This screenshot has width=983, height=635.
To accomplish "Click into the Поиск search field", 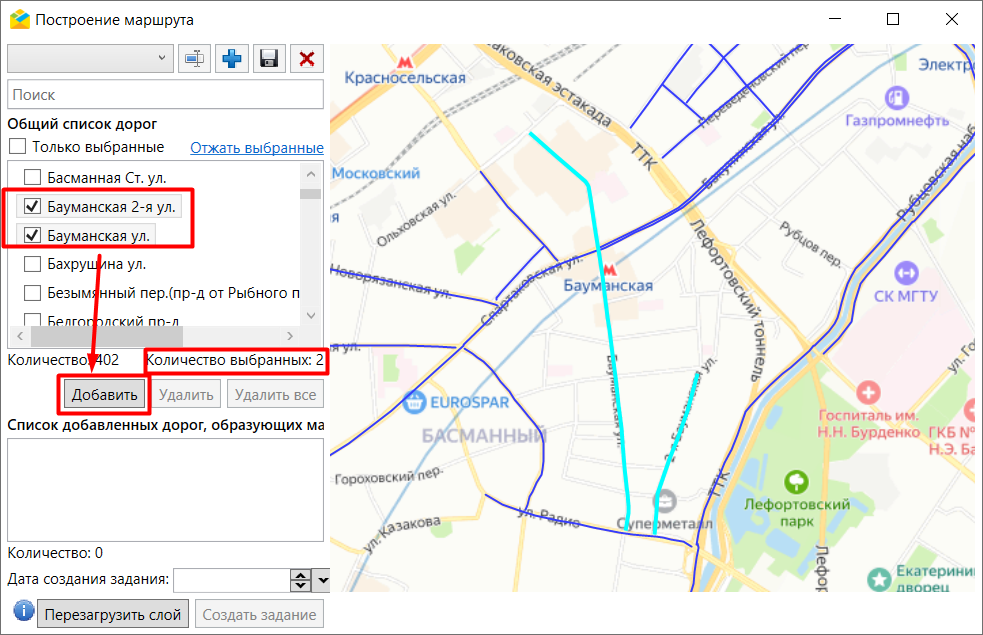I will [165, 94].
